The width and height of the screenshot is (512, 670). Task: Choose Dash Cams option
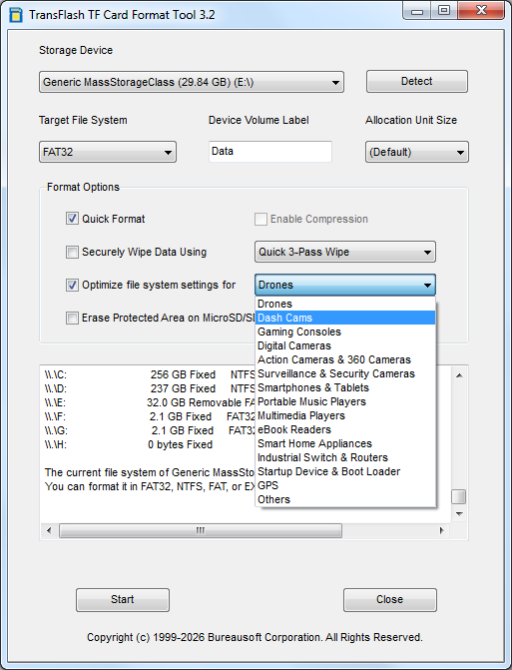[345, 317]
